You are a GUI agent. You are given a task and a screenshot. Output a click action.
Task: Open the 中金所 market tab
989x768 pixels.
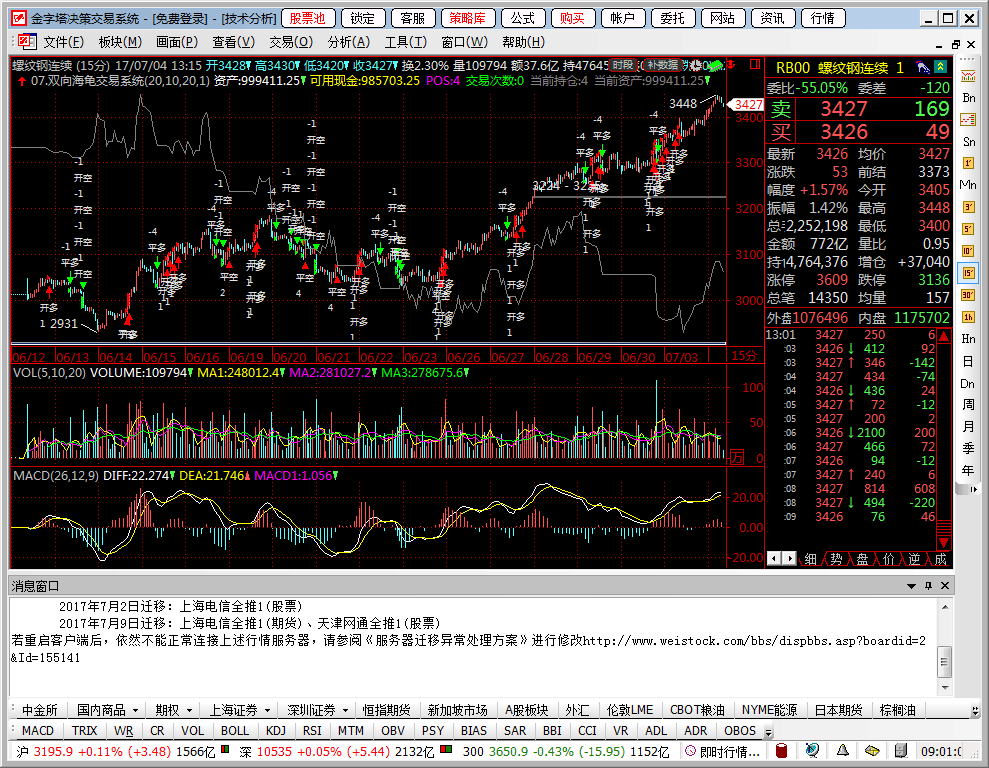(40, 710)
